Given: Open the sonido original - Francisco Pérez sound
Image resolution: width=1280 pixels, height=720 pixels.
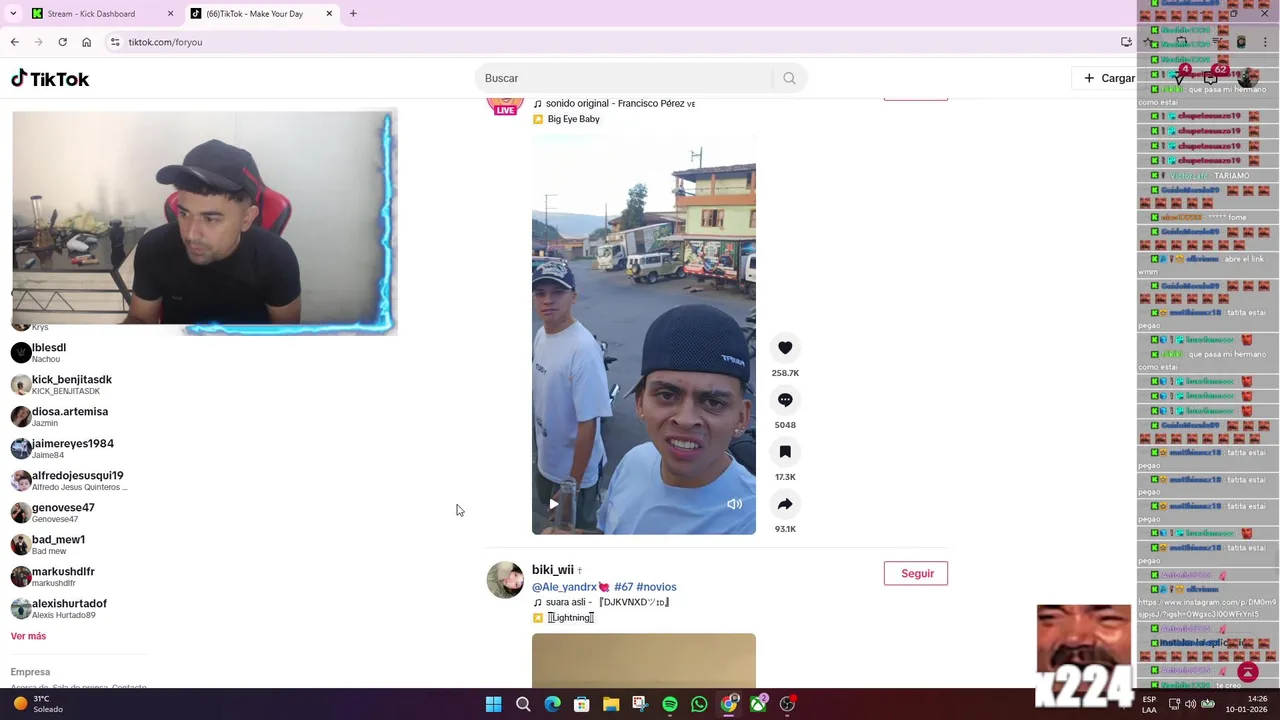Looking at the screenshot, I should pyautogui.click(x=614, y=103).
